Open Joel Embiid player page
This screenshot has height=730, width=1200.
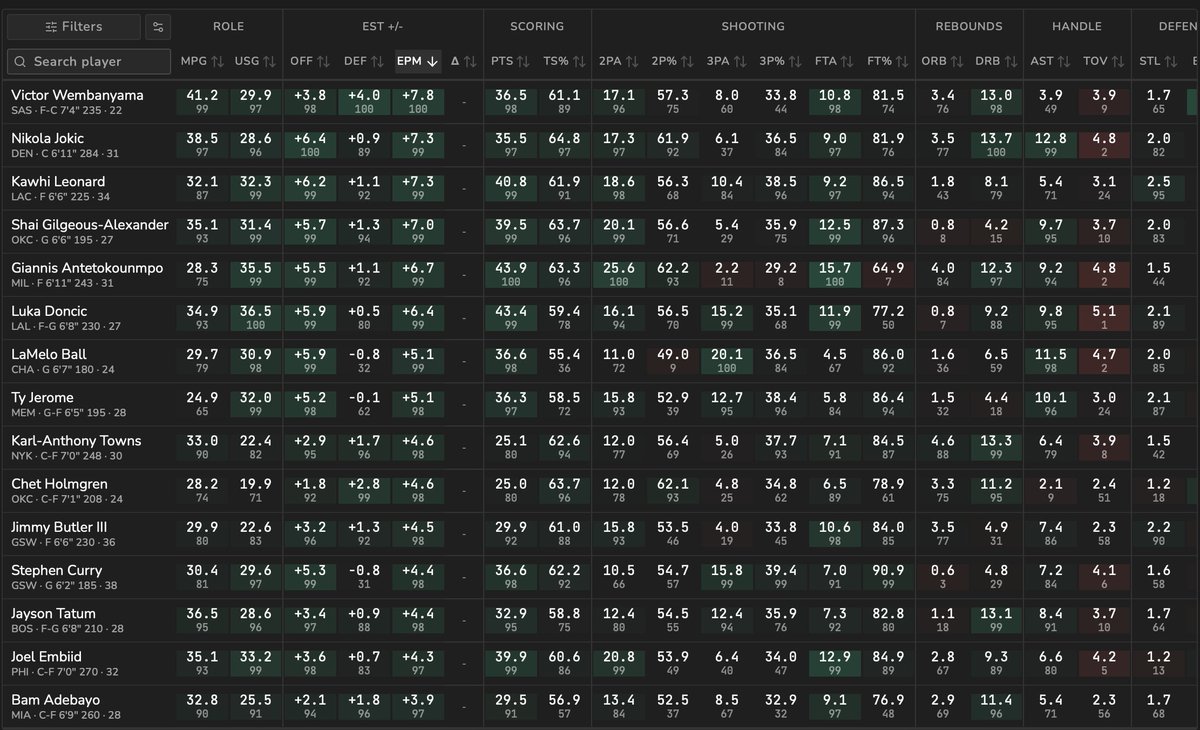pos(47,656)
